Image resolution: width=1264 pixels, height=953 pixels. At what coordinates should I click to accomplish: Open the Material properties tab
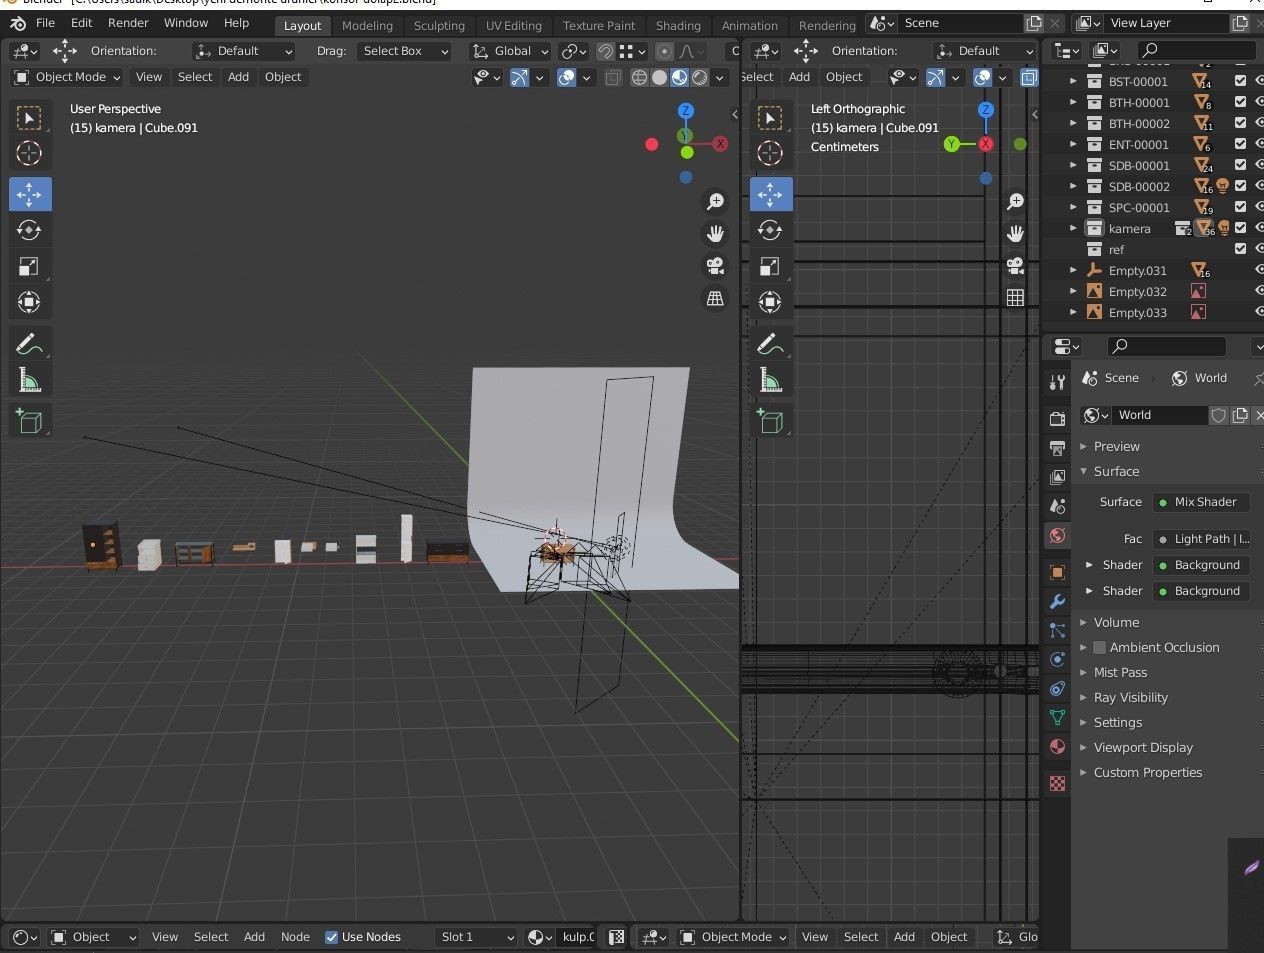1057,747
